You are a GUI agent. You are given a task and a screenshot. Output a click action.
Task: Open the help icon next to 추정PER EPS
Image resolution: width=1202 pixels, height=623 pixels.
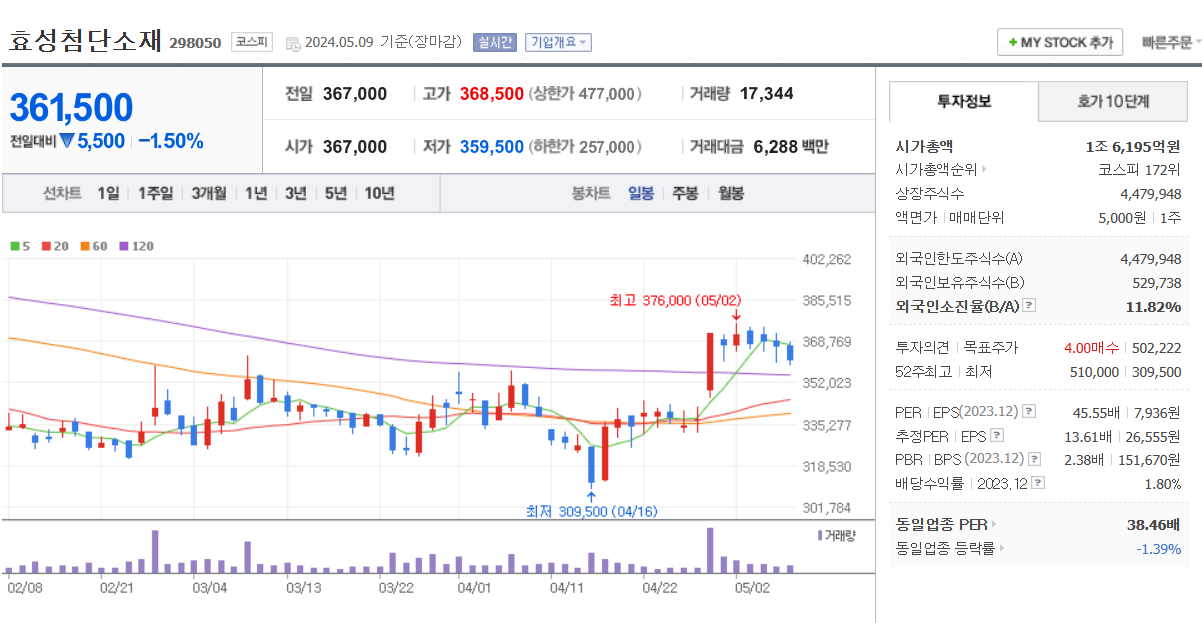(996, 436)
